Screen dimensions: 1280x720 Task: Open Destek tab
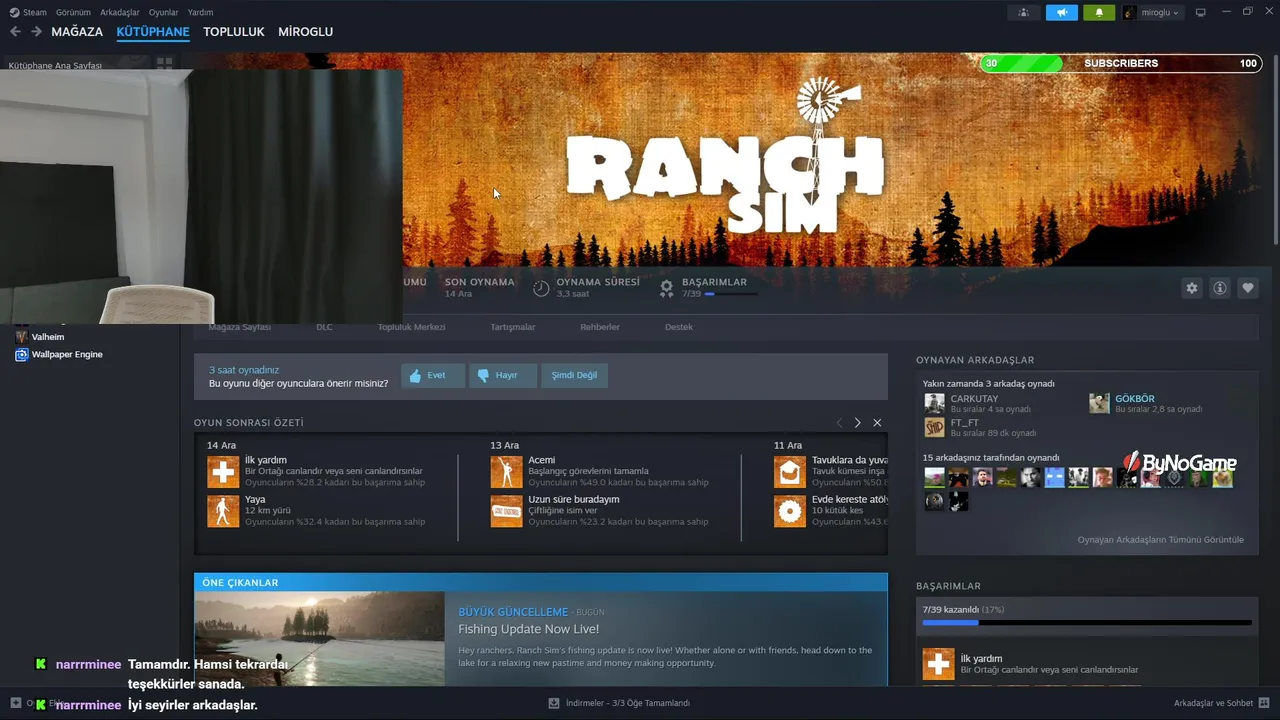click(679, 327)
